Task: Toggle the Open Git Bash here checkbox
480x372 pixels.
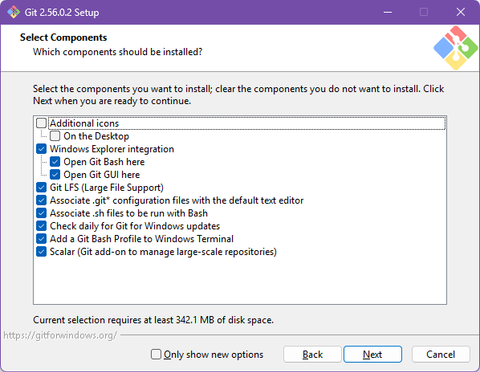Action: pos(55,162)
